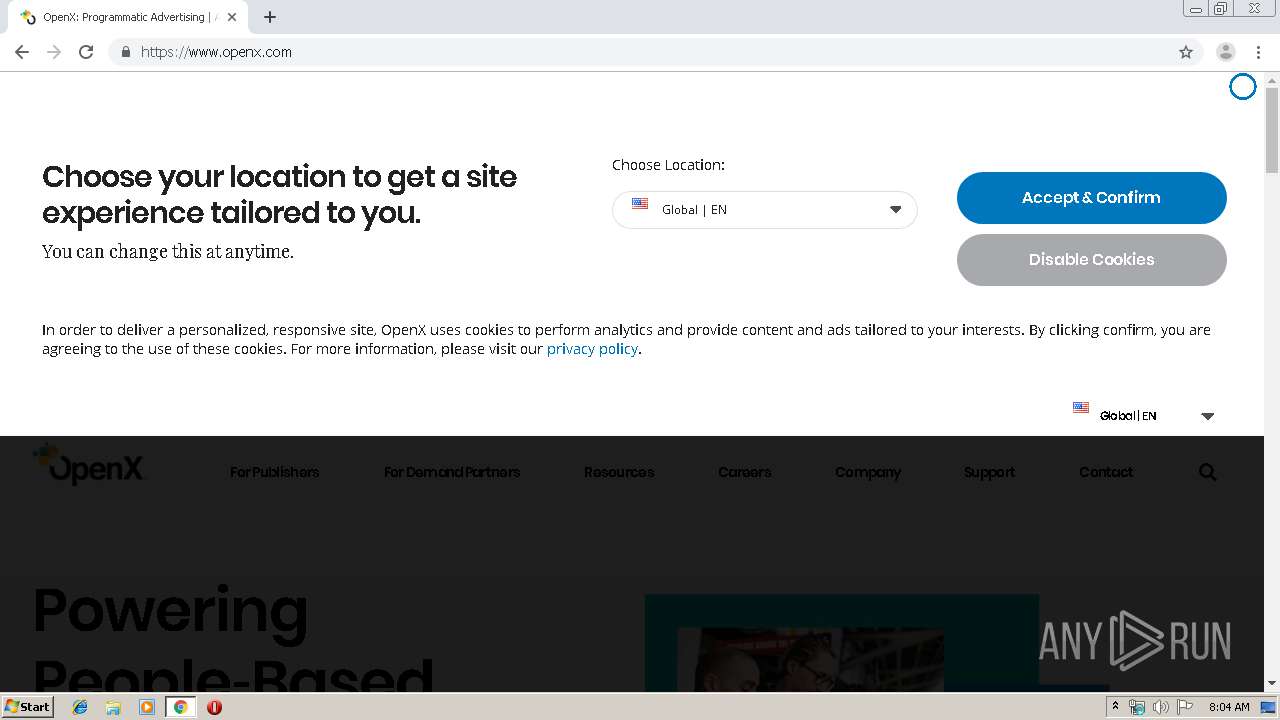Click the volume speaker tray icon
This screenshot has width=1280, height=720.
[1160, 707]
